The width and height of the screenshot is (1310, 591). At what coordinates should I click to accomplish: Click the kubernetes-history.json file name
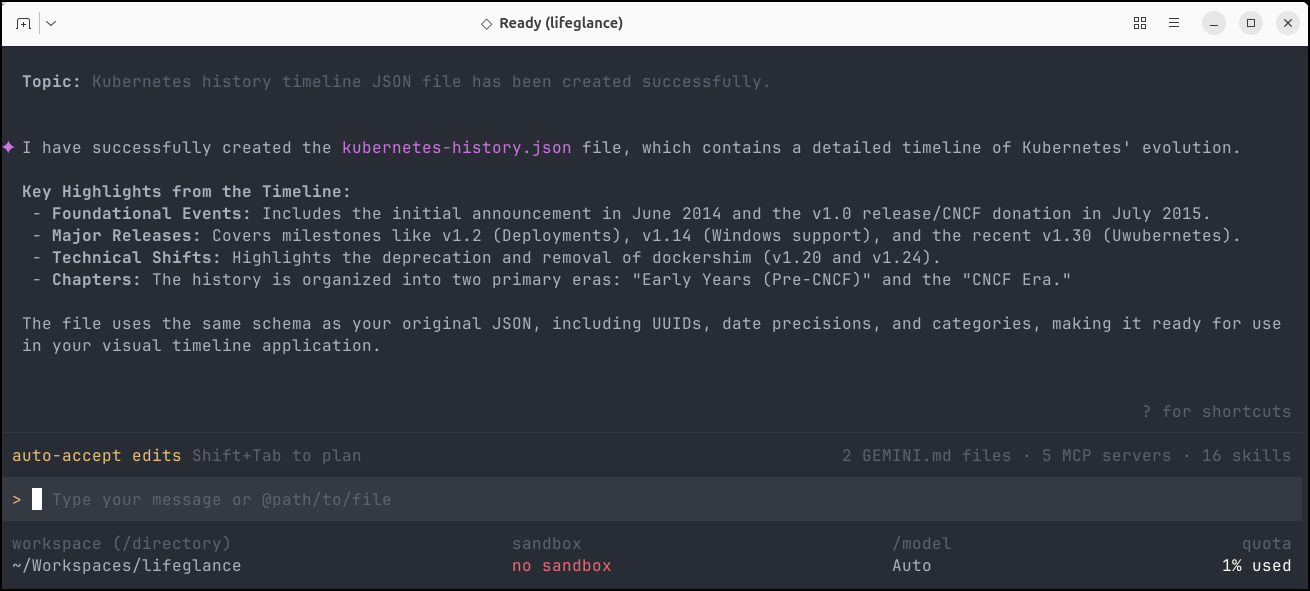[457, 148]
